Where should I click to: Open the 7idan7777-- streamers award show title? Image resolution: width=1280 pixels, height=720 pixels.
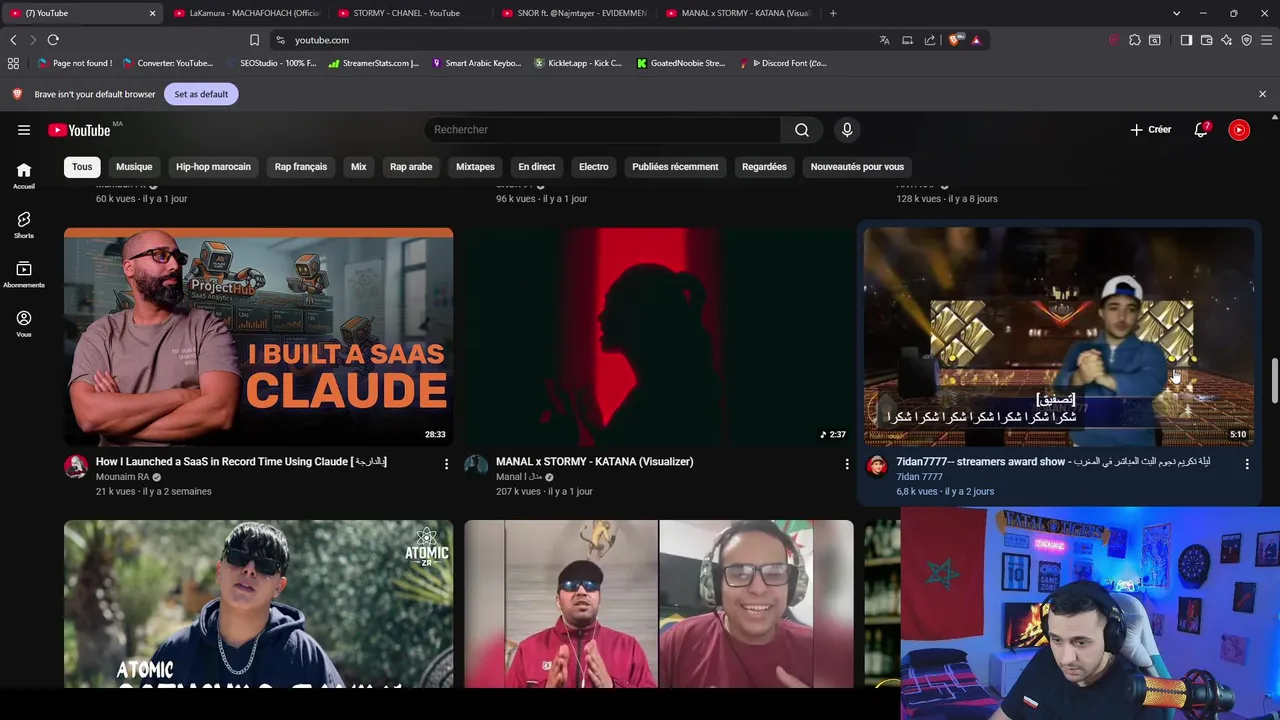1053,462
